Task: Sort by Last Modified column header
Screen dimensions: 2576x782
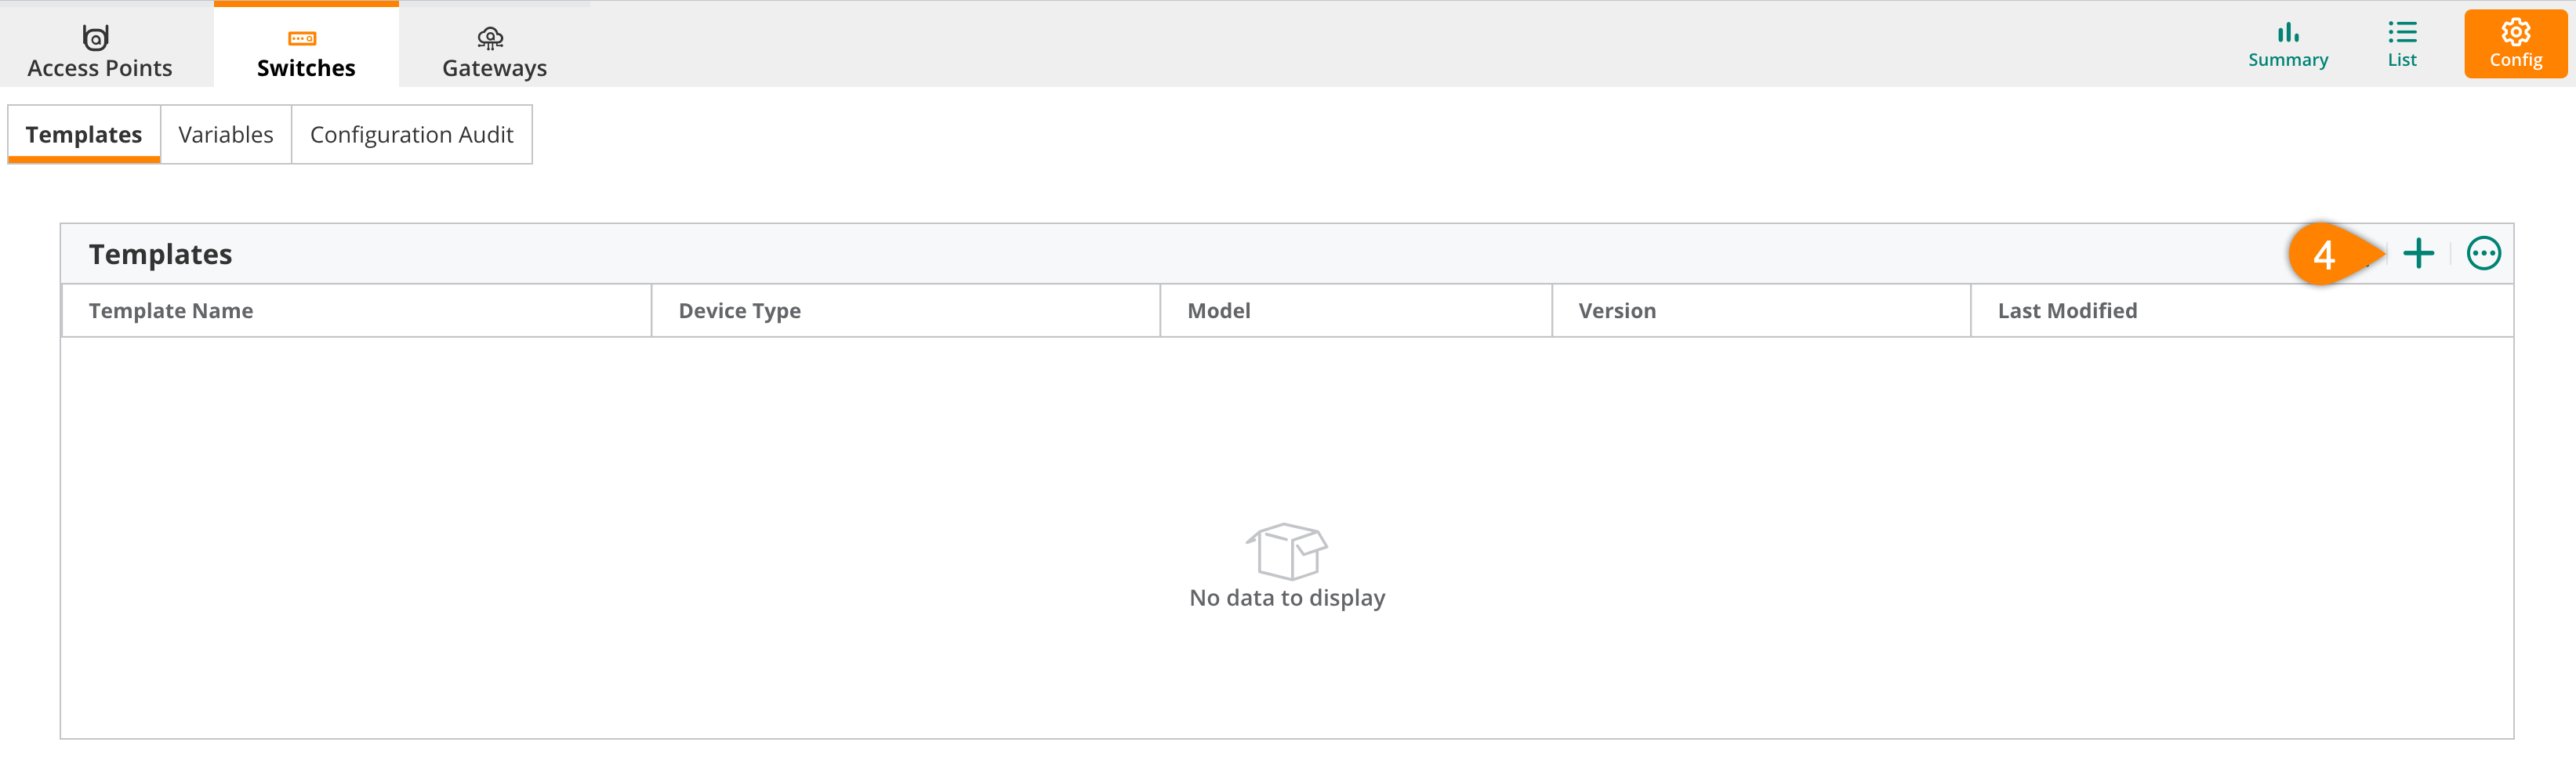Action: point(2241,311)
